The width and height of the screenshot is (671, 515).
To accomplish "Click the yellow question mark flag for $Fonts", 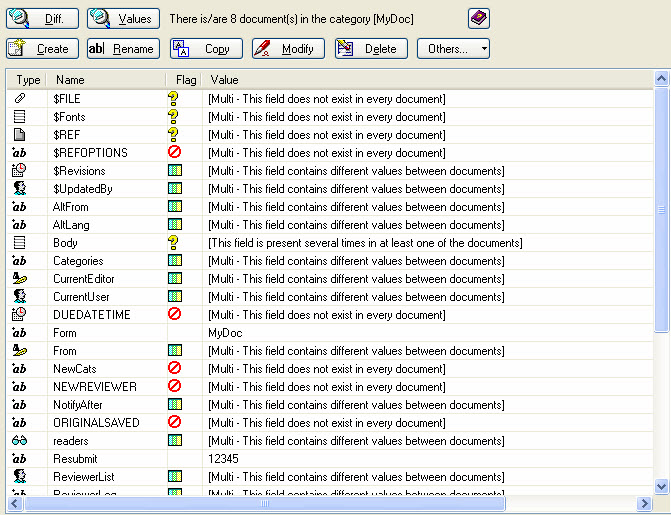I will point(174,117).
